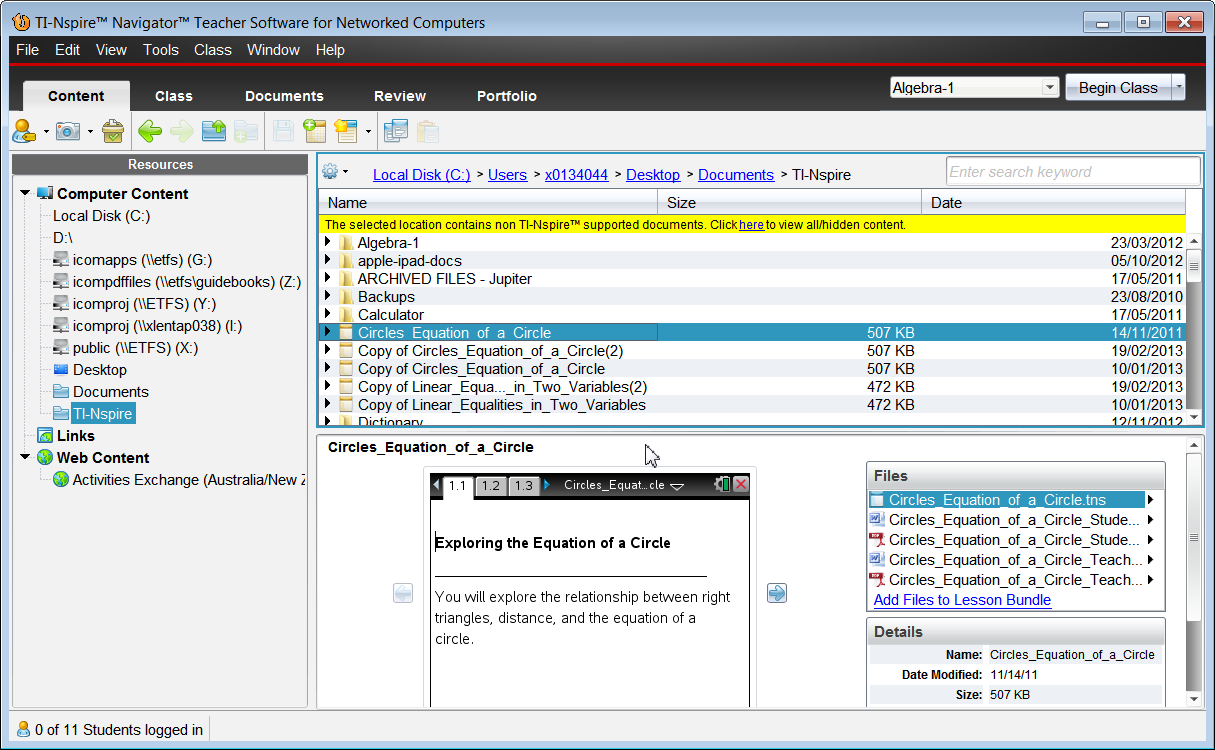Click Add Files to Lesson Bundle link
Viewport: 1215px width, 750px height.
[x=962, y=600]
